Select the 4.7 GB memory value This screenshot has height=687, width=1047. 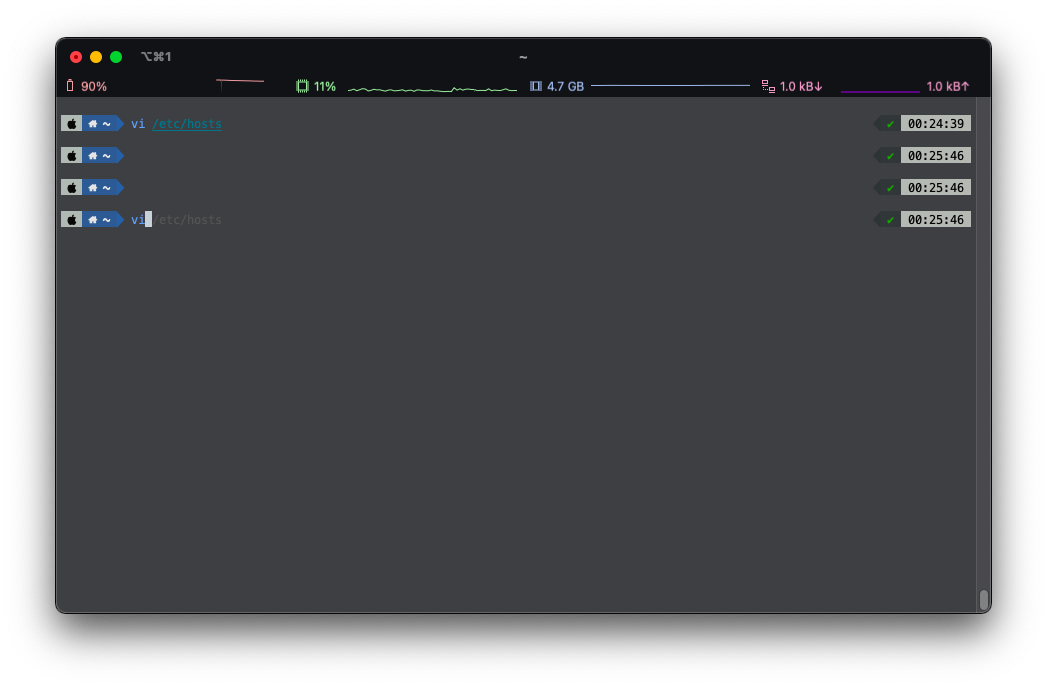[x=566, y=86]
